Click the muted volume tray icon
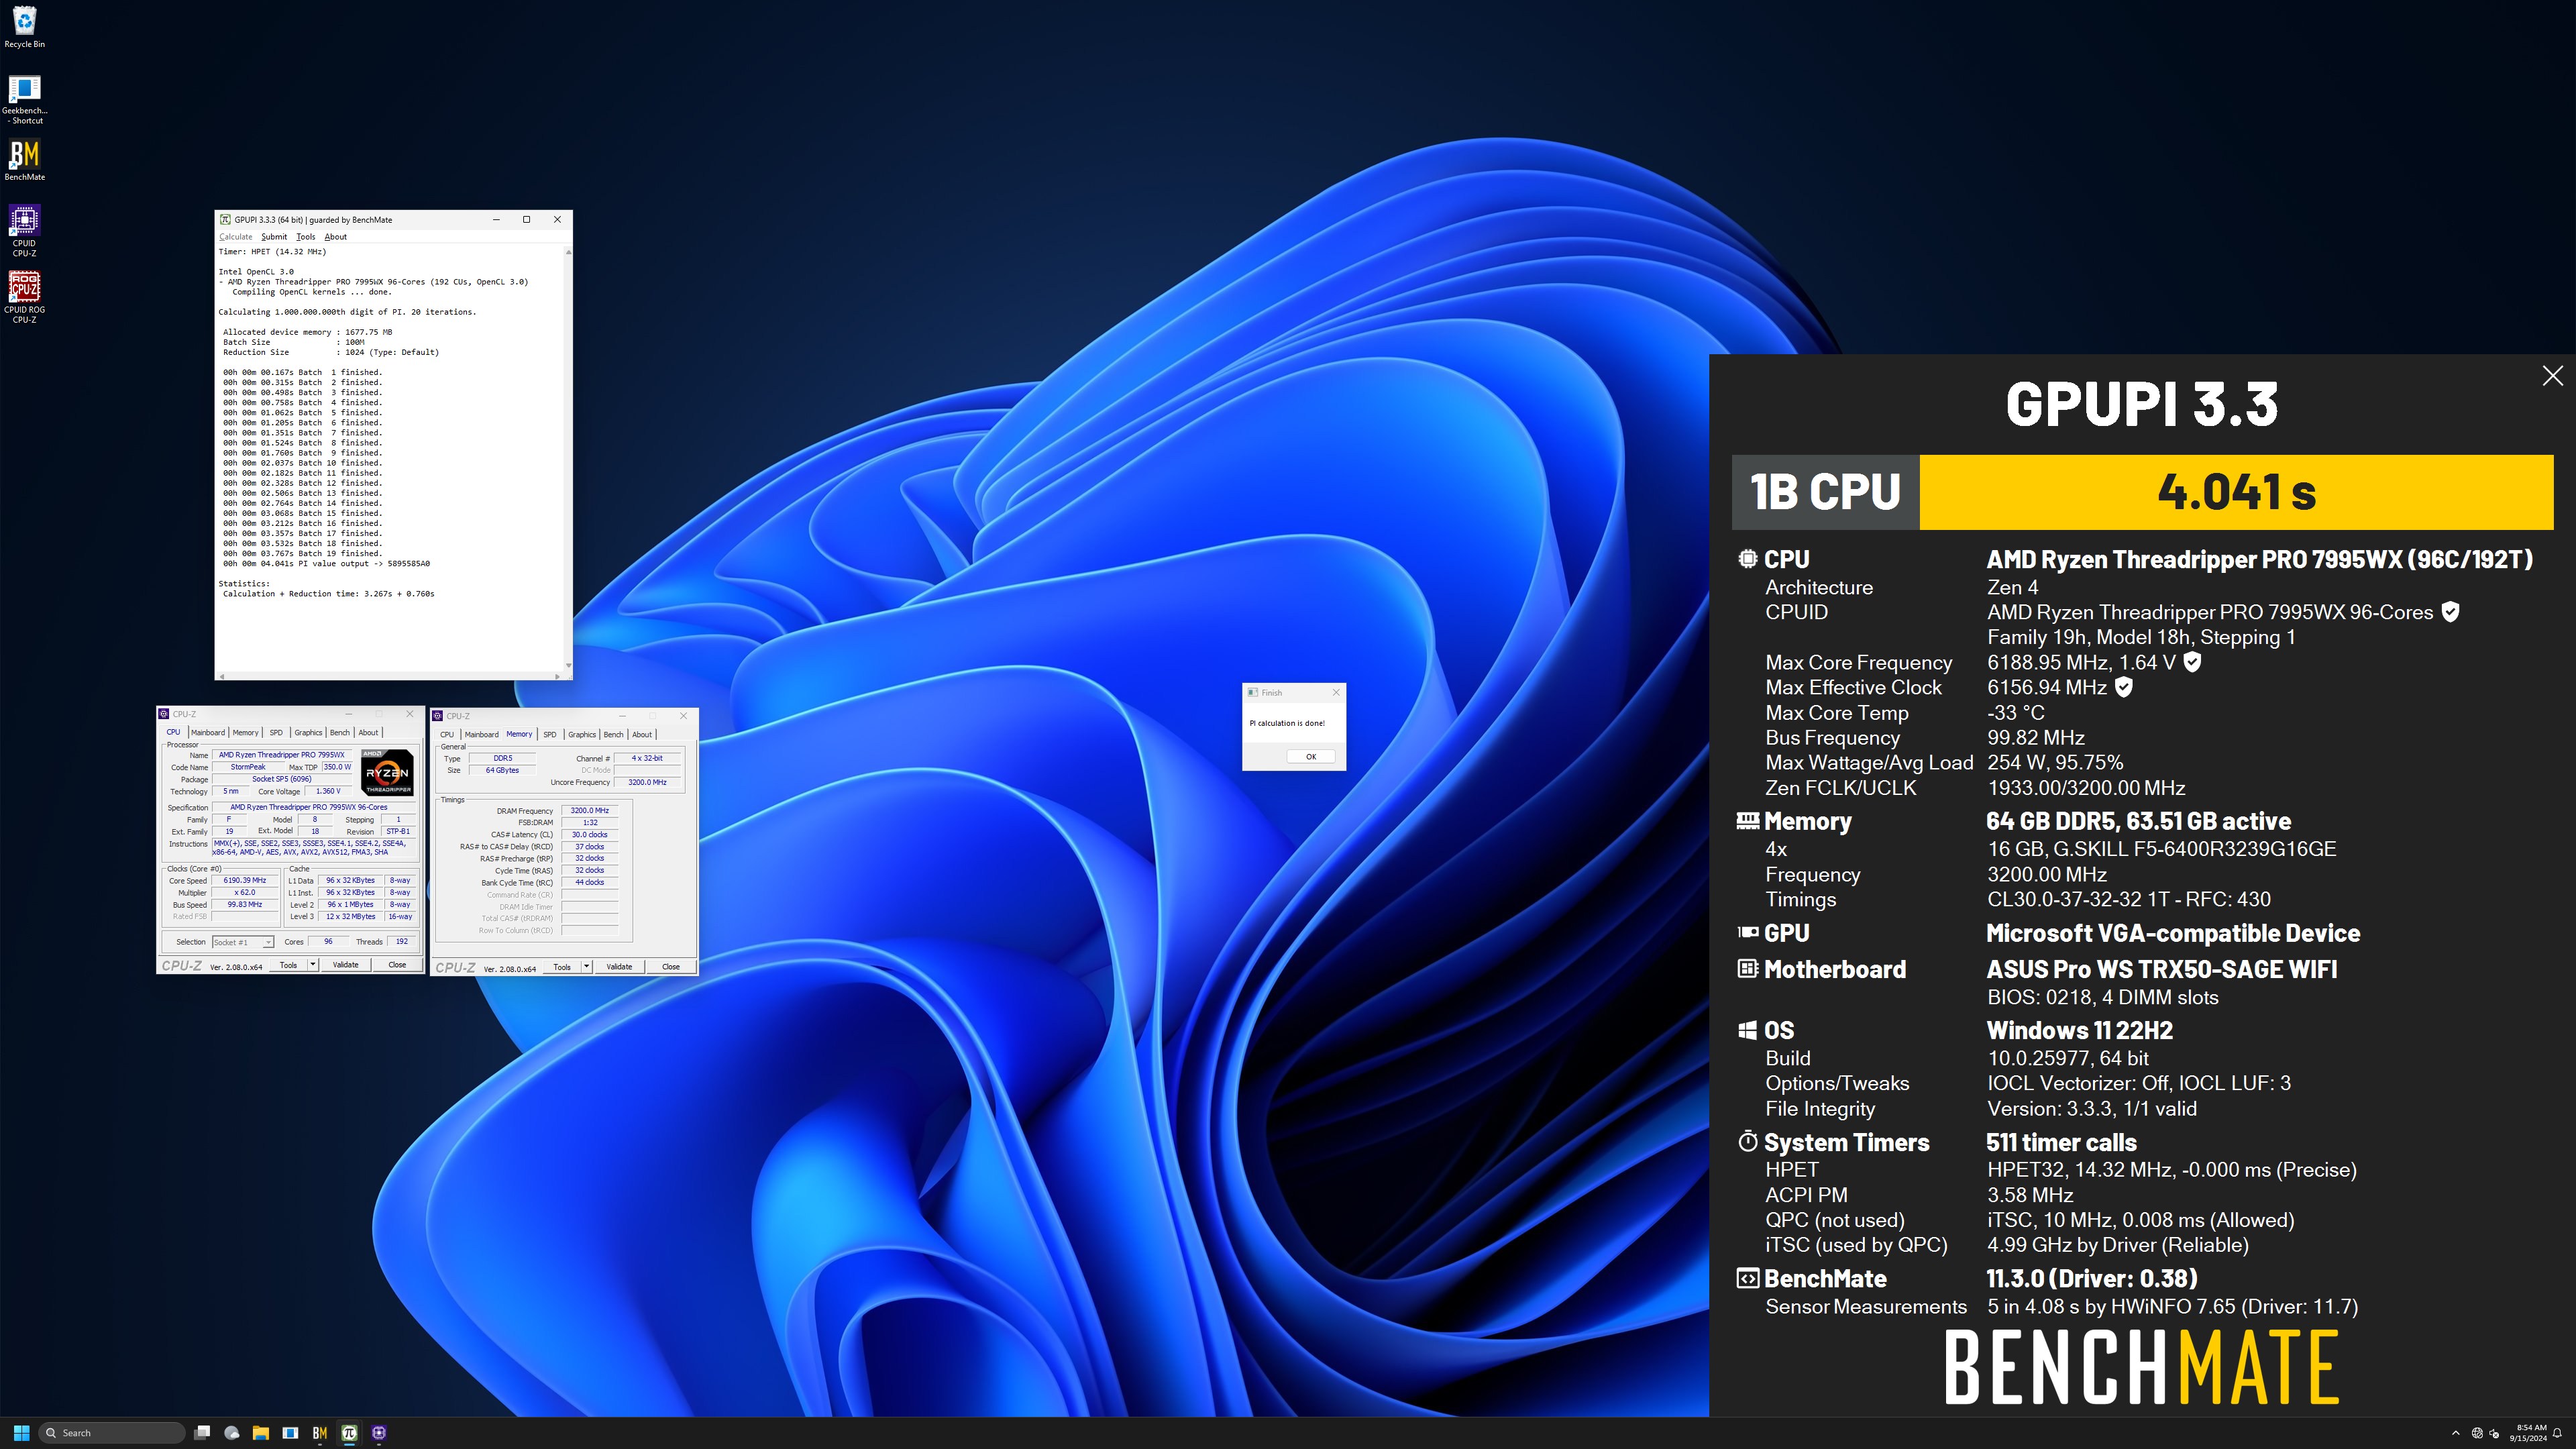The width and height of the screenshot is (2576, 1449). click(x=2494, y=1433)
